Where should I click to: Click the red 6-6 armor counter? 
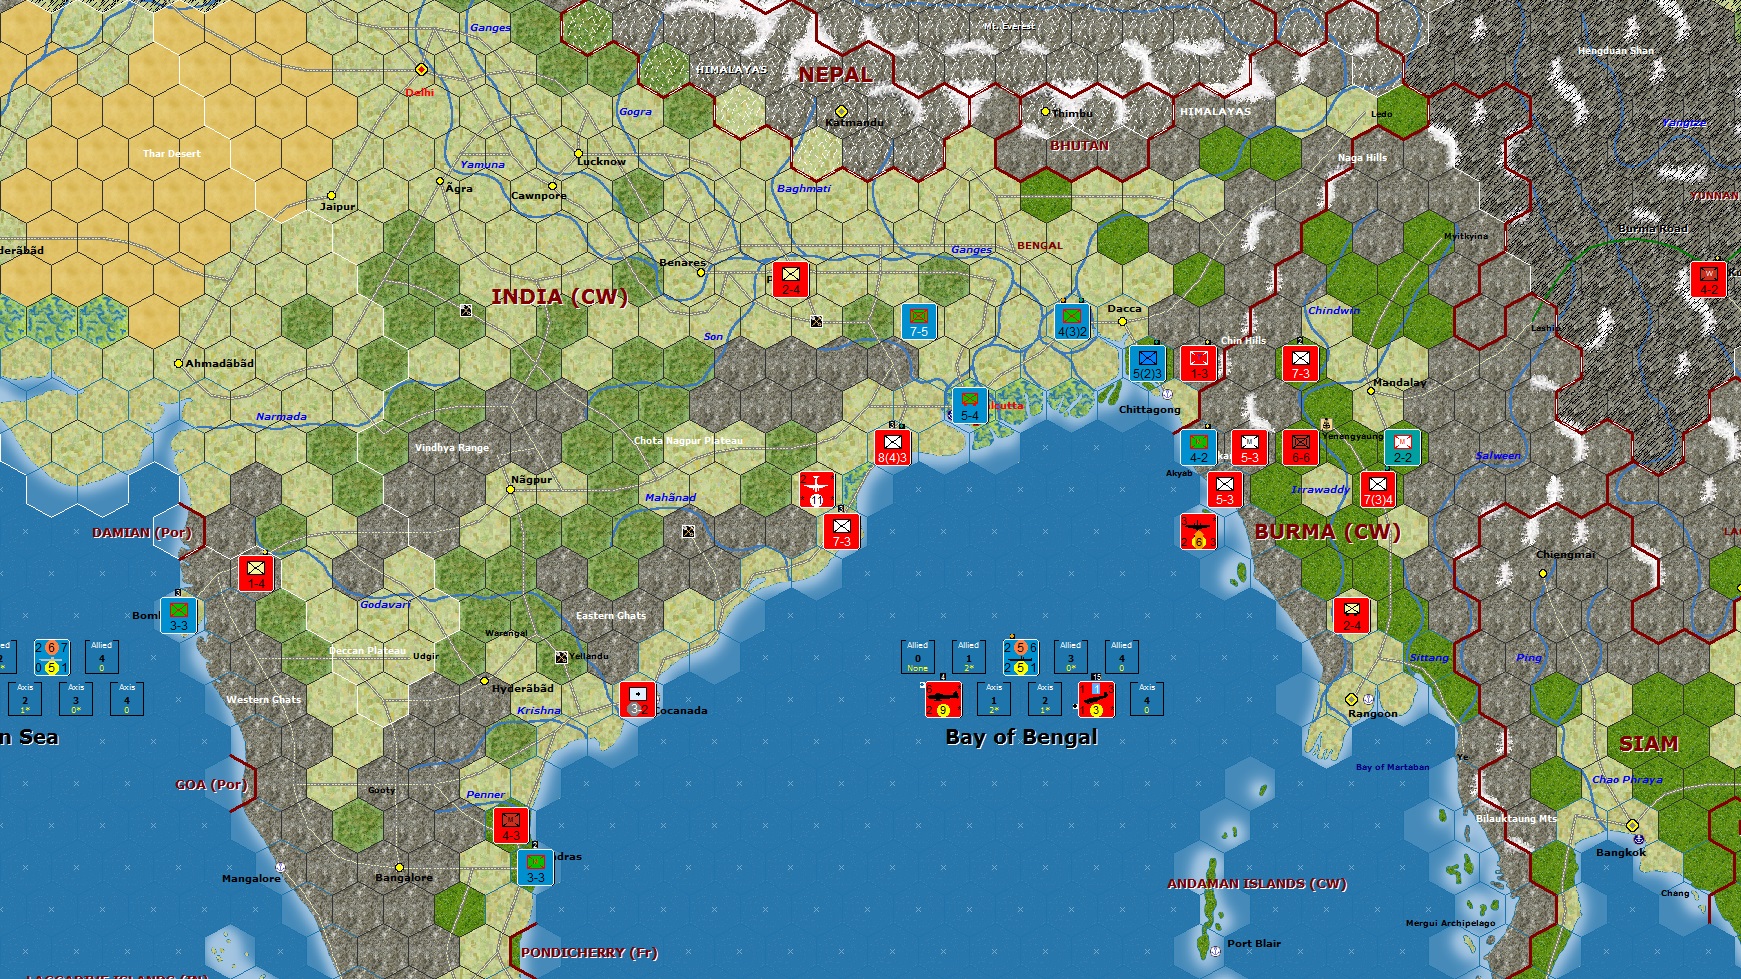point(1300,447)
